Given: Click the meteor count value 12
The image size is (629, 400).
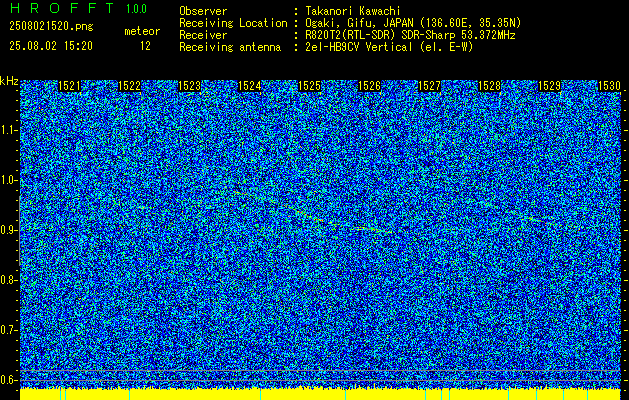Looking at the screenshot, I should pos(145,46).
